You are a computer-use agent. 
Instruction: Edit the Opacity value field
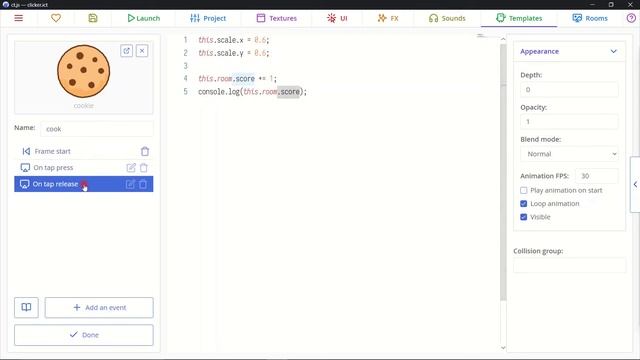(569, 122)
